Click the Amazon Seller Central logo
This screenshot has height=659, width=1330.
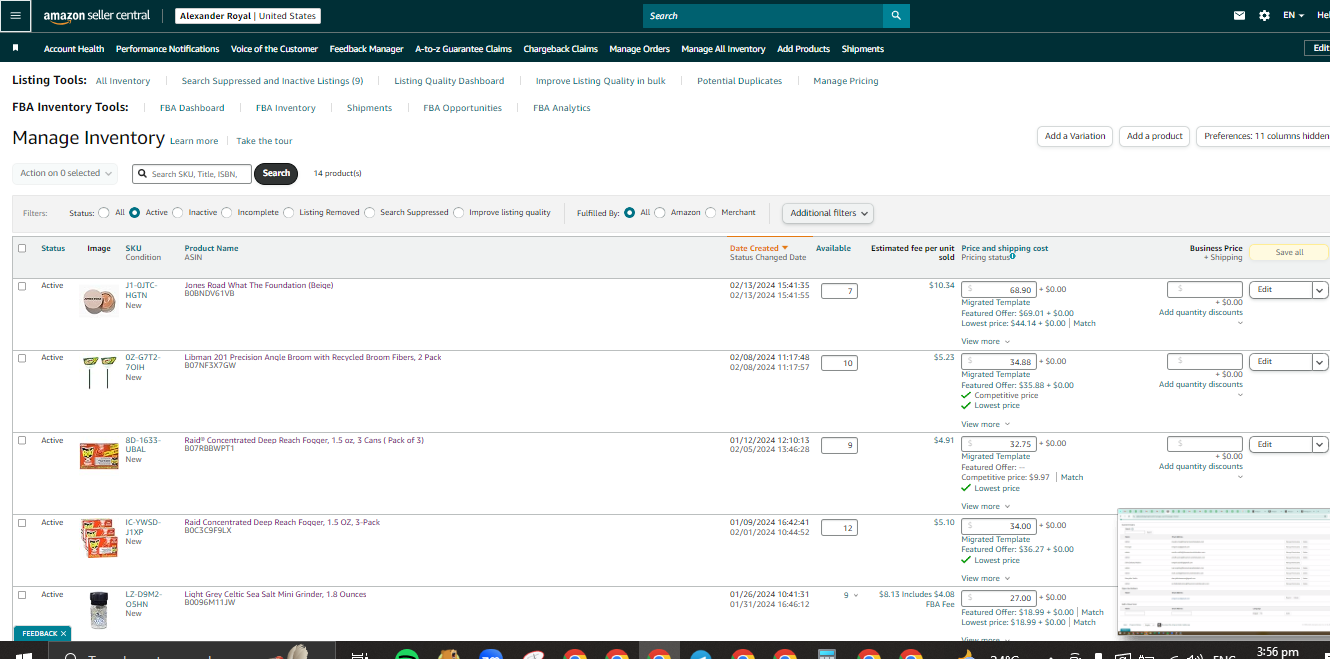97,15
